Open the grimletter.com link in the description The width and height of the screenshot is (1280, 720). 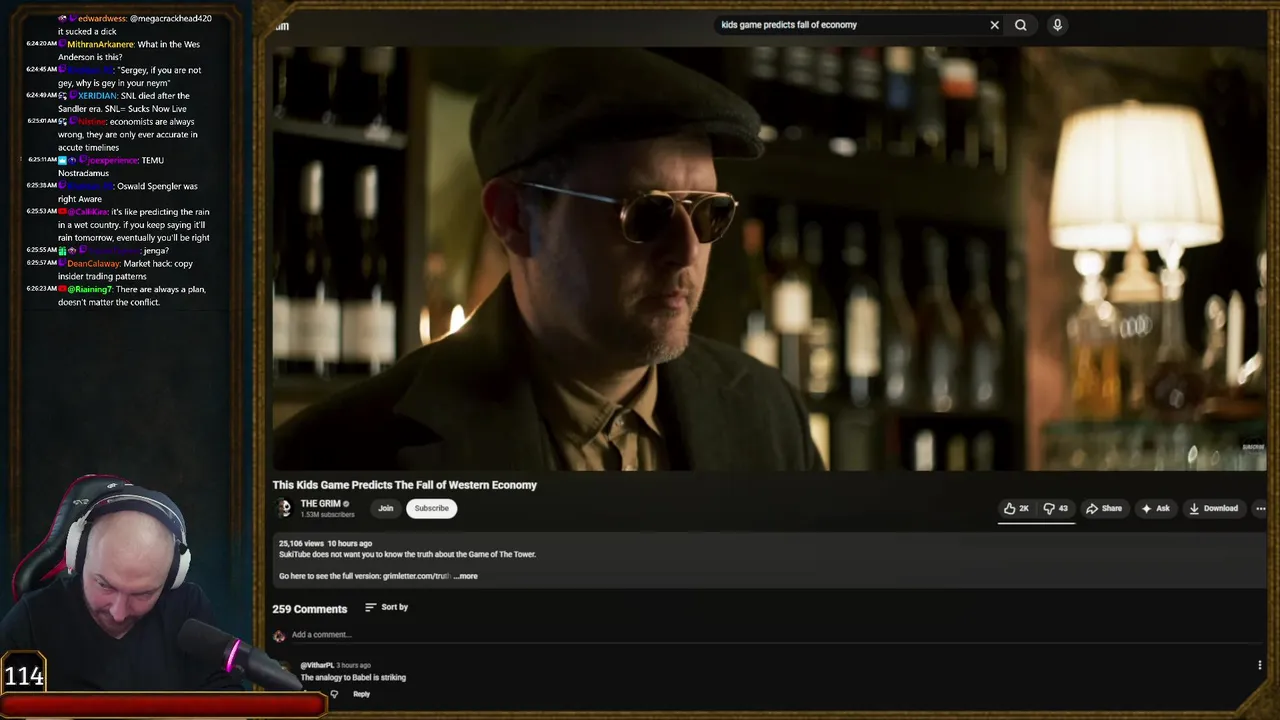tap(416, 576)
